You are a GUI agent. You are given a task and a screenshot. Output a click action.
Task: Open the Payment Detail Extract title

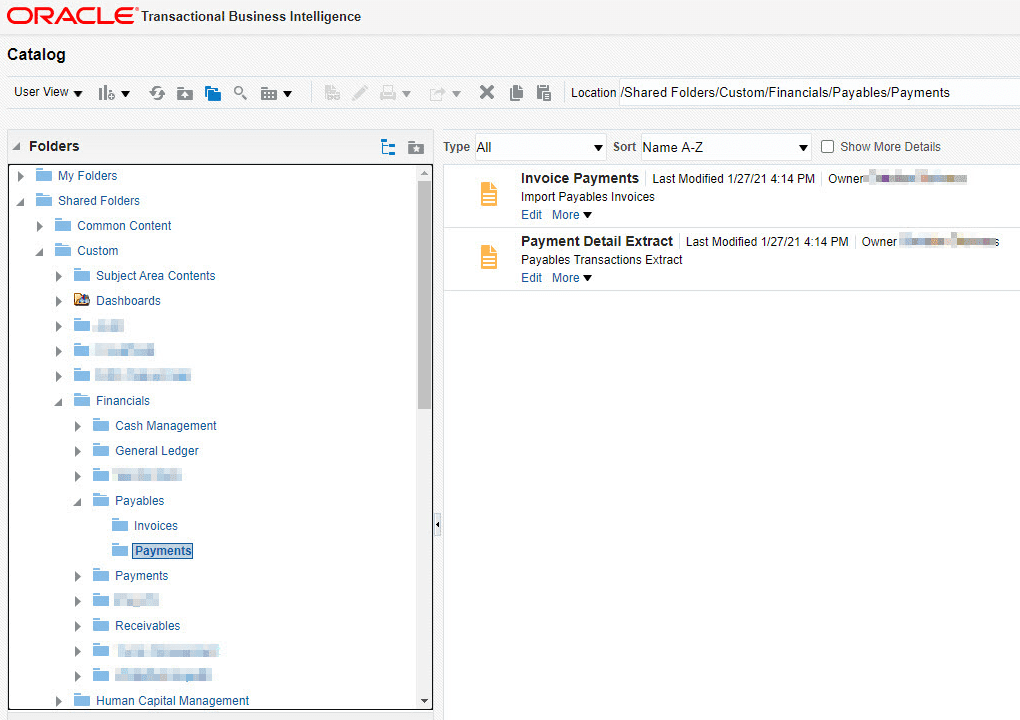coord(597,241)
